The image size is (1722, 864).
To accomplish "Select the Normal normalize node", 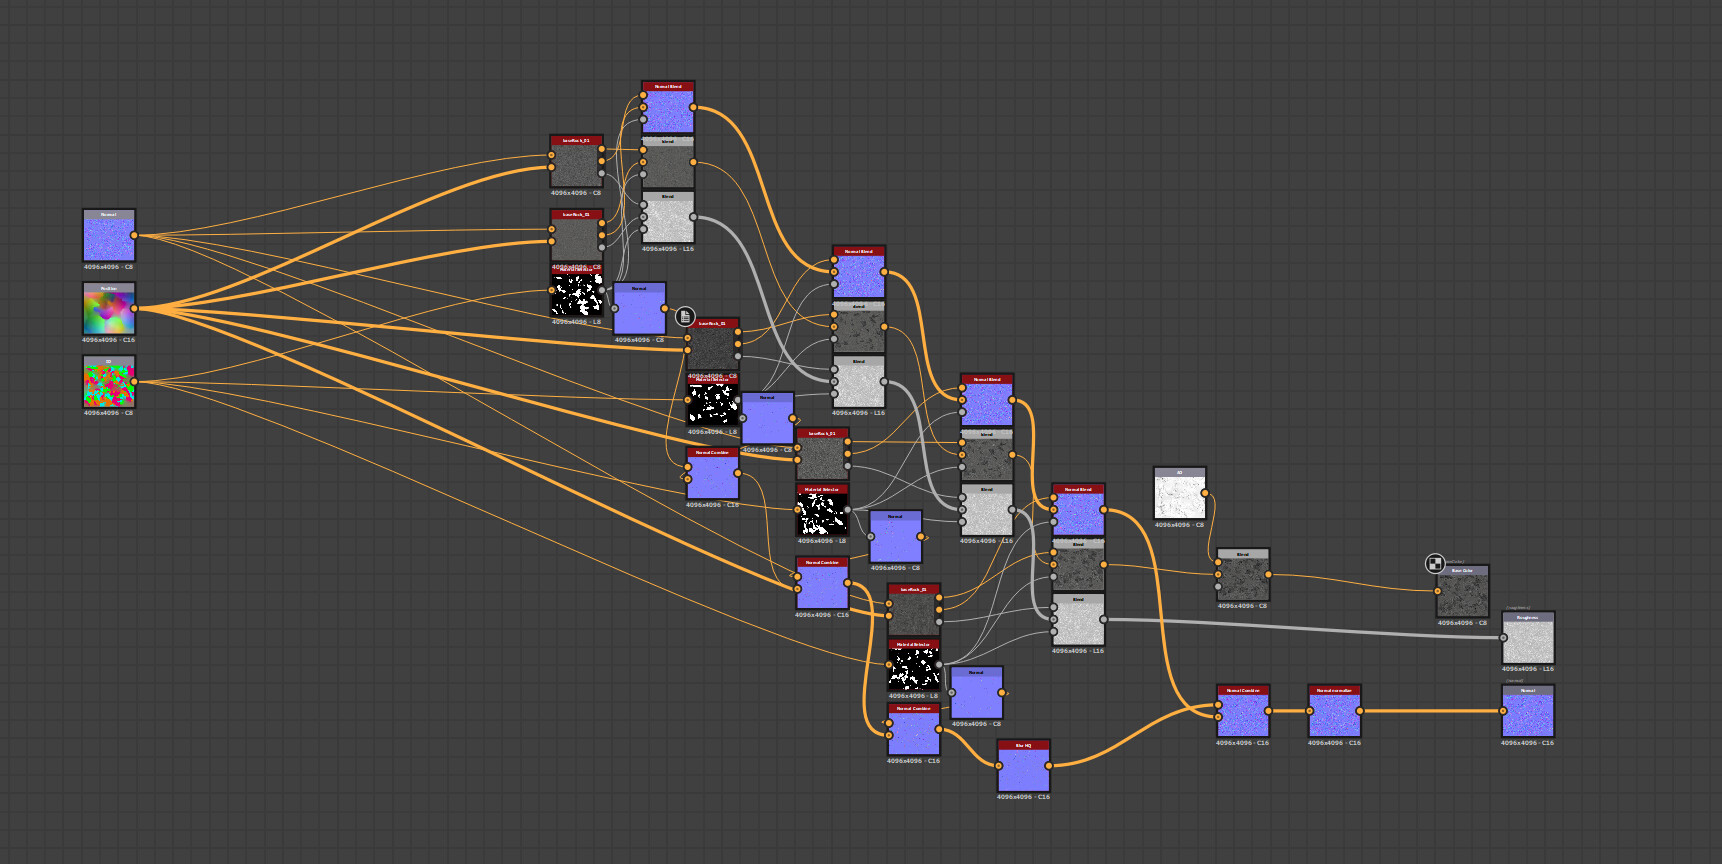I will [1334, 711].
